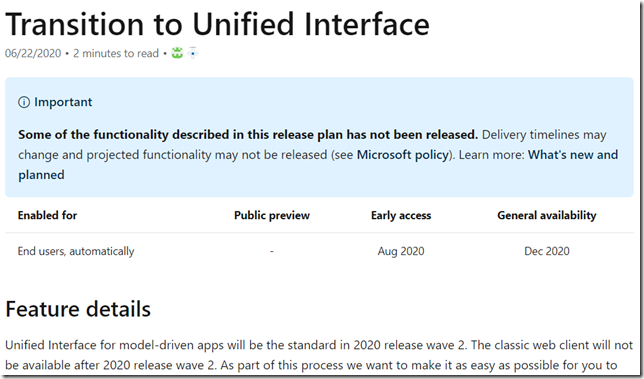Select the Enabled for column header
The image size is (644, 379).
[x=47, y=215]
